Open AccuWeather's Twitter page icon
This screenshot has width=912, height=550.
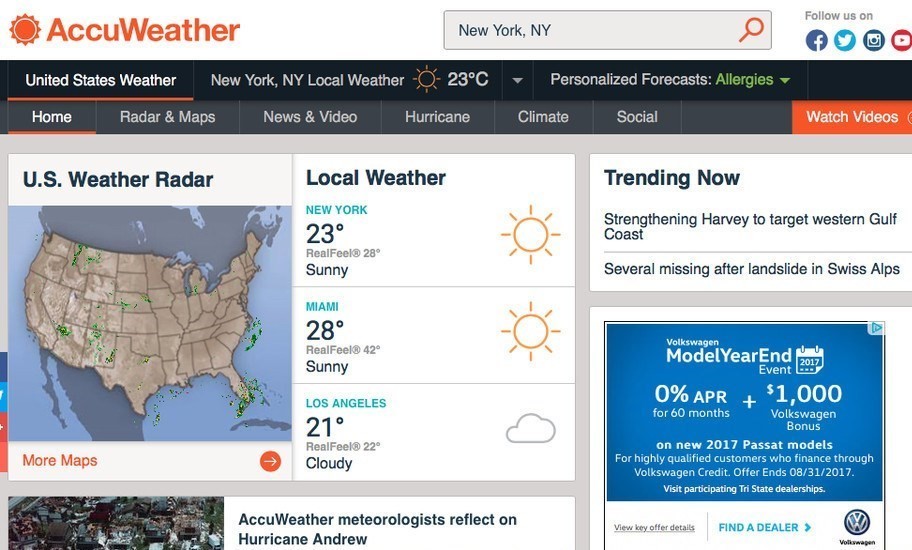click(x=845, y=41)
